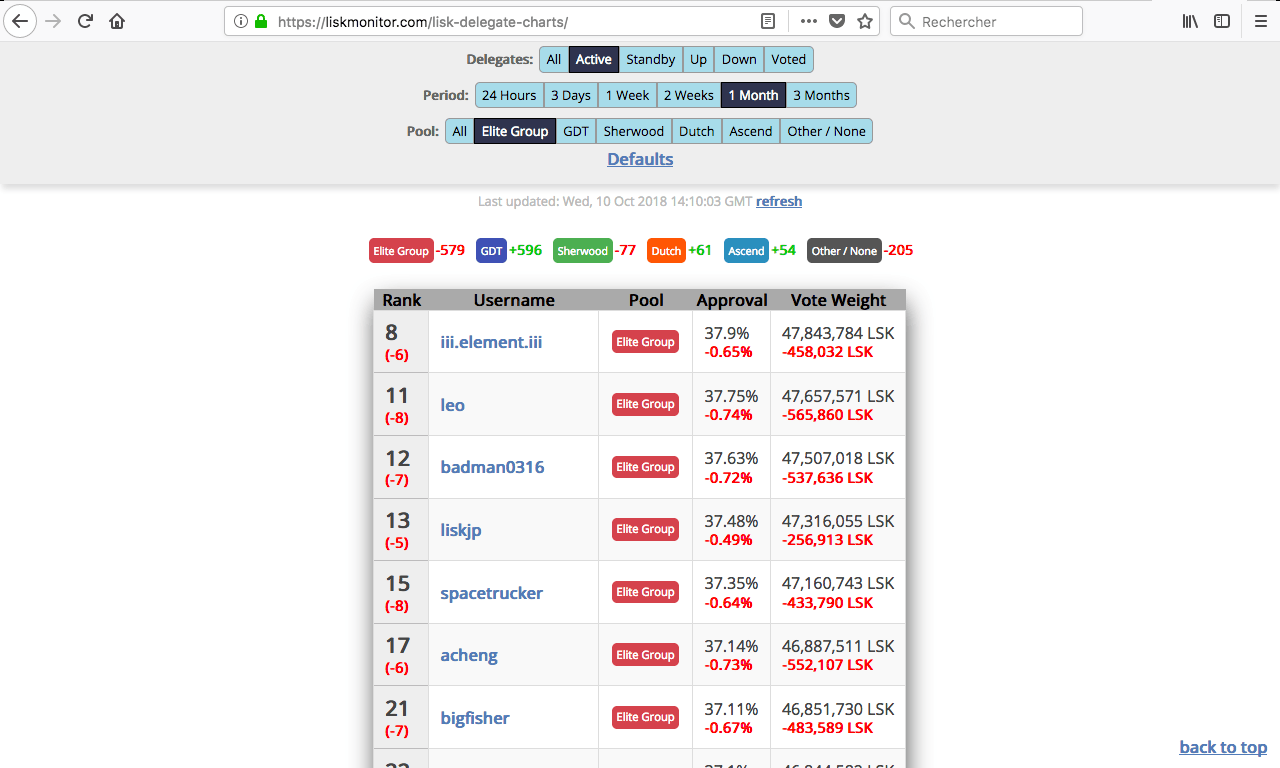Show the sidebar panel icon
The height and width of the screenshot is (768, 1280).
click(x=1222, y=21)
